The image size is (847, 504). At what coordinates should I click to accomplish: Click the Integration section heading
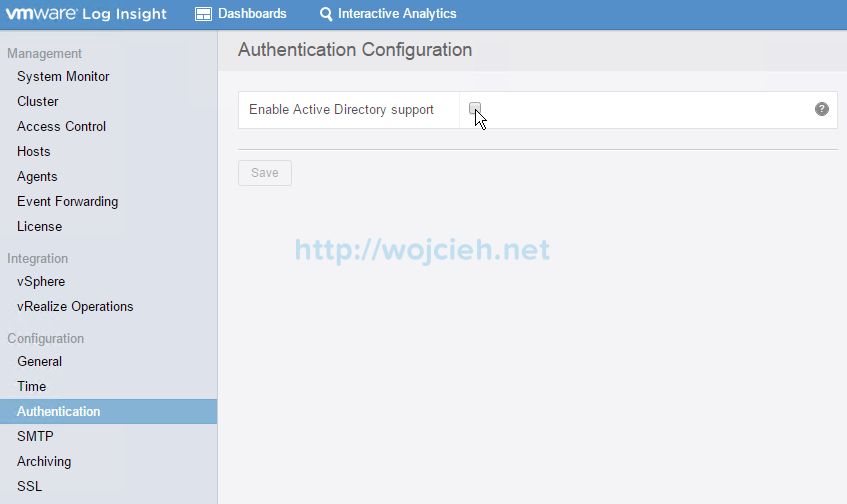point(37,259)
